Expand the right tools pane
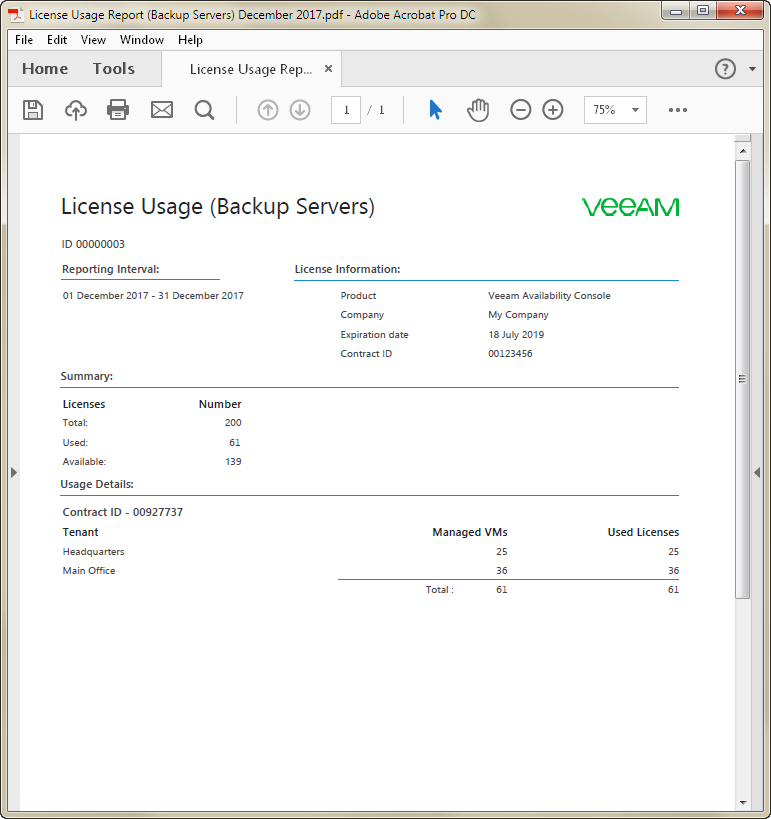 (756, 473)
